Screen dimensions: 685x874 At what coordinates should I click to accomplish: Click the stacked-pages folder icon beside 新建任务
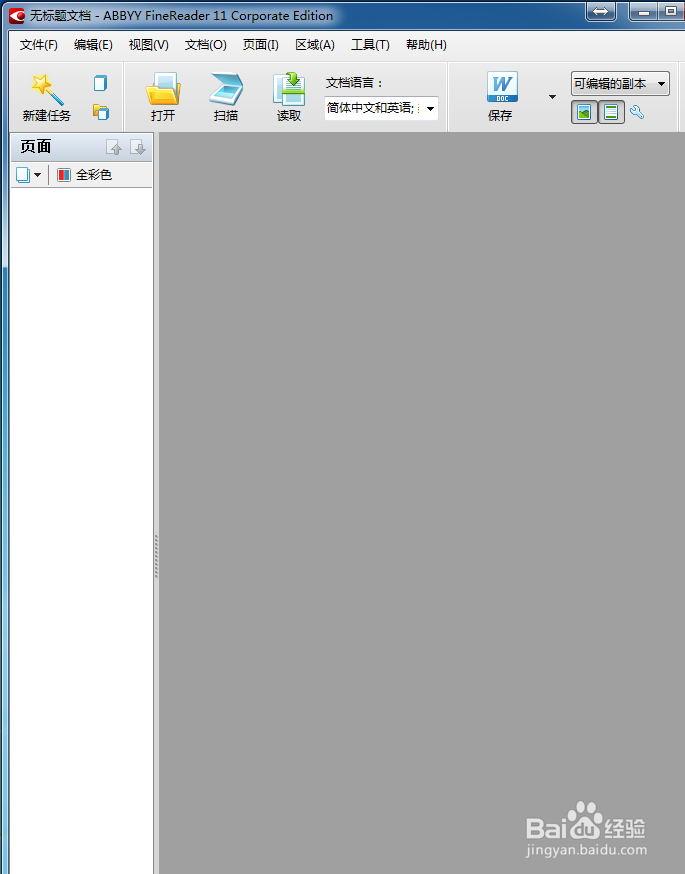pos(100,112)
